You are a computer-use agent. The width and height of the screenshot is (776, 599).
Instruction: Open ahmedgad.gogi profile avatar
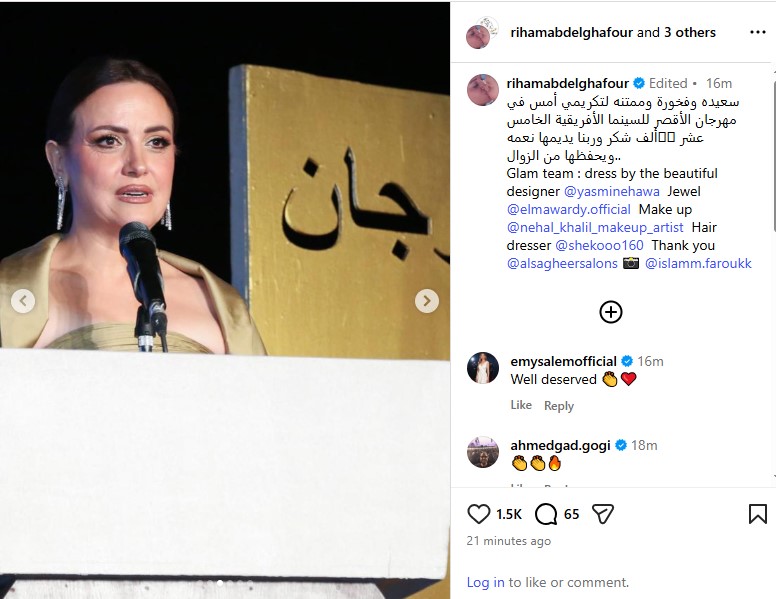(x=483, y=451)
